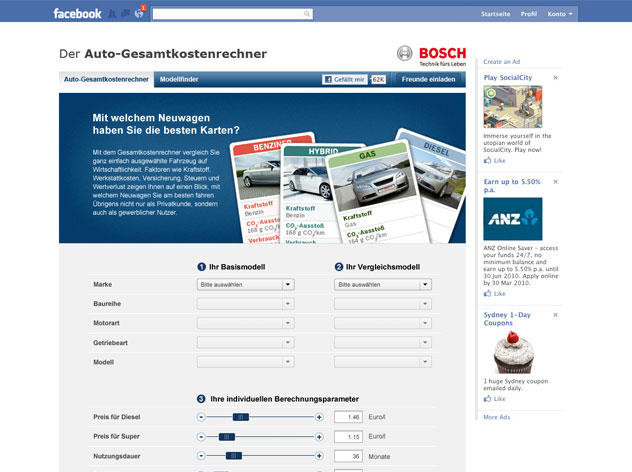
Task: Close the Play SocialCity ad
Action: pyautogui.click(x=555, y=77)
